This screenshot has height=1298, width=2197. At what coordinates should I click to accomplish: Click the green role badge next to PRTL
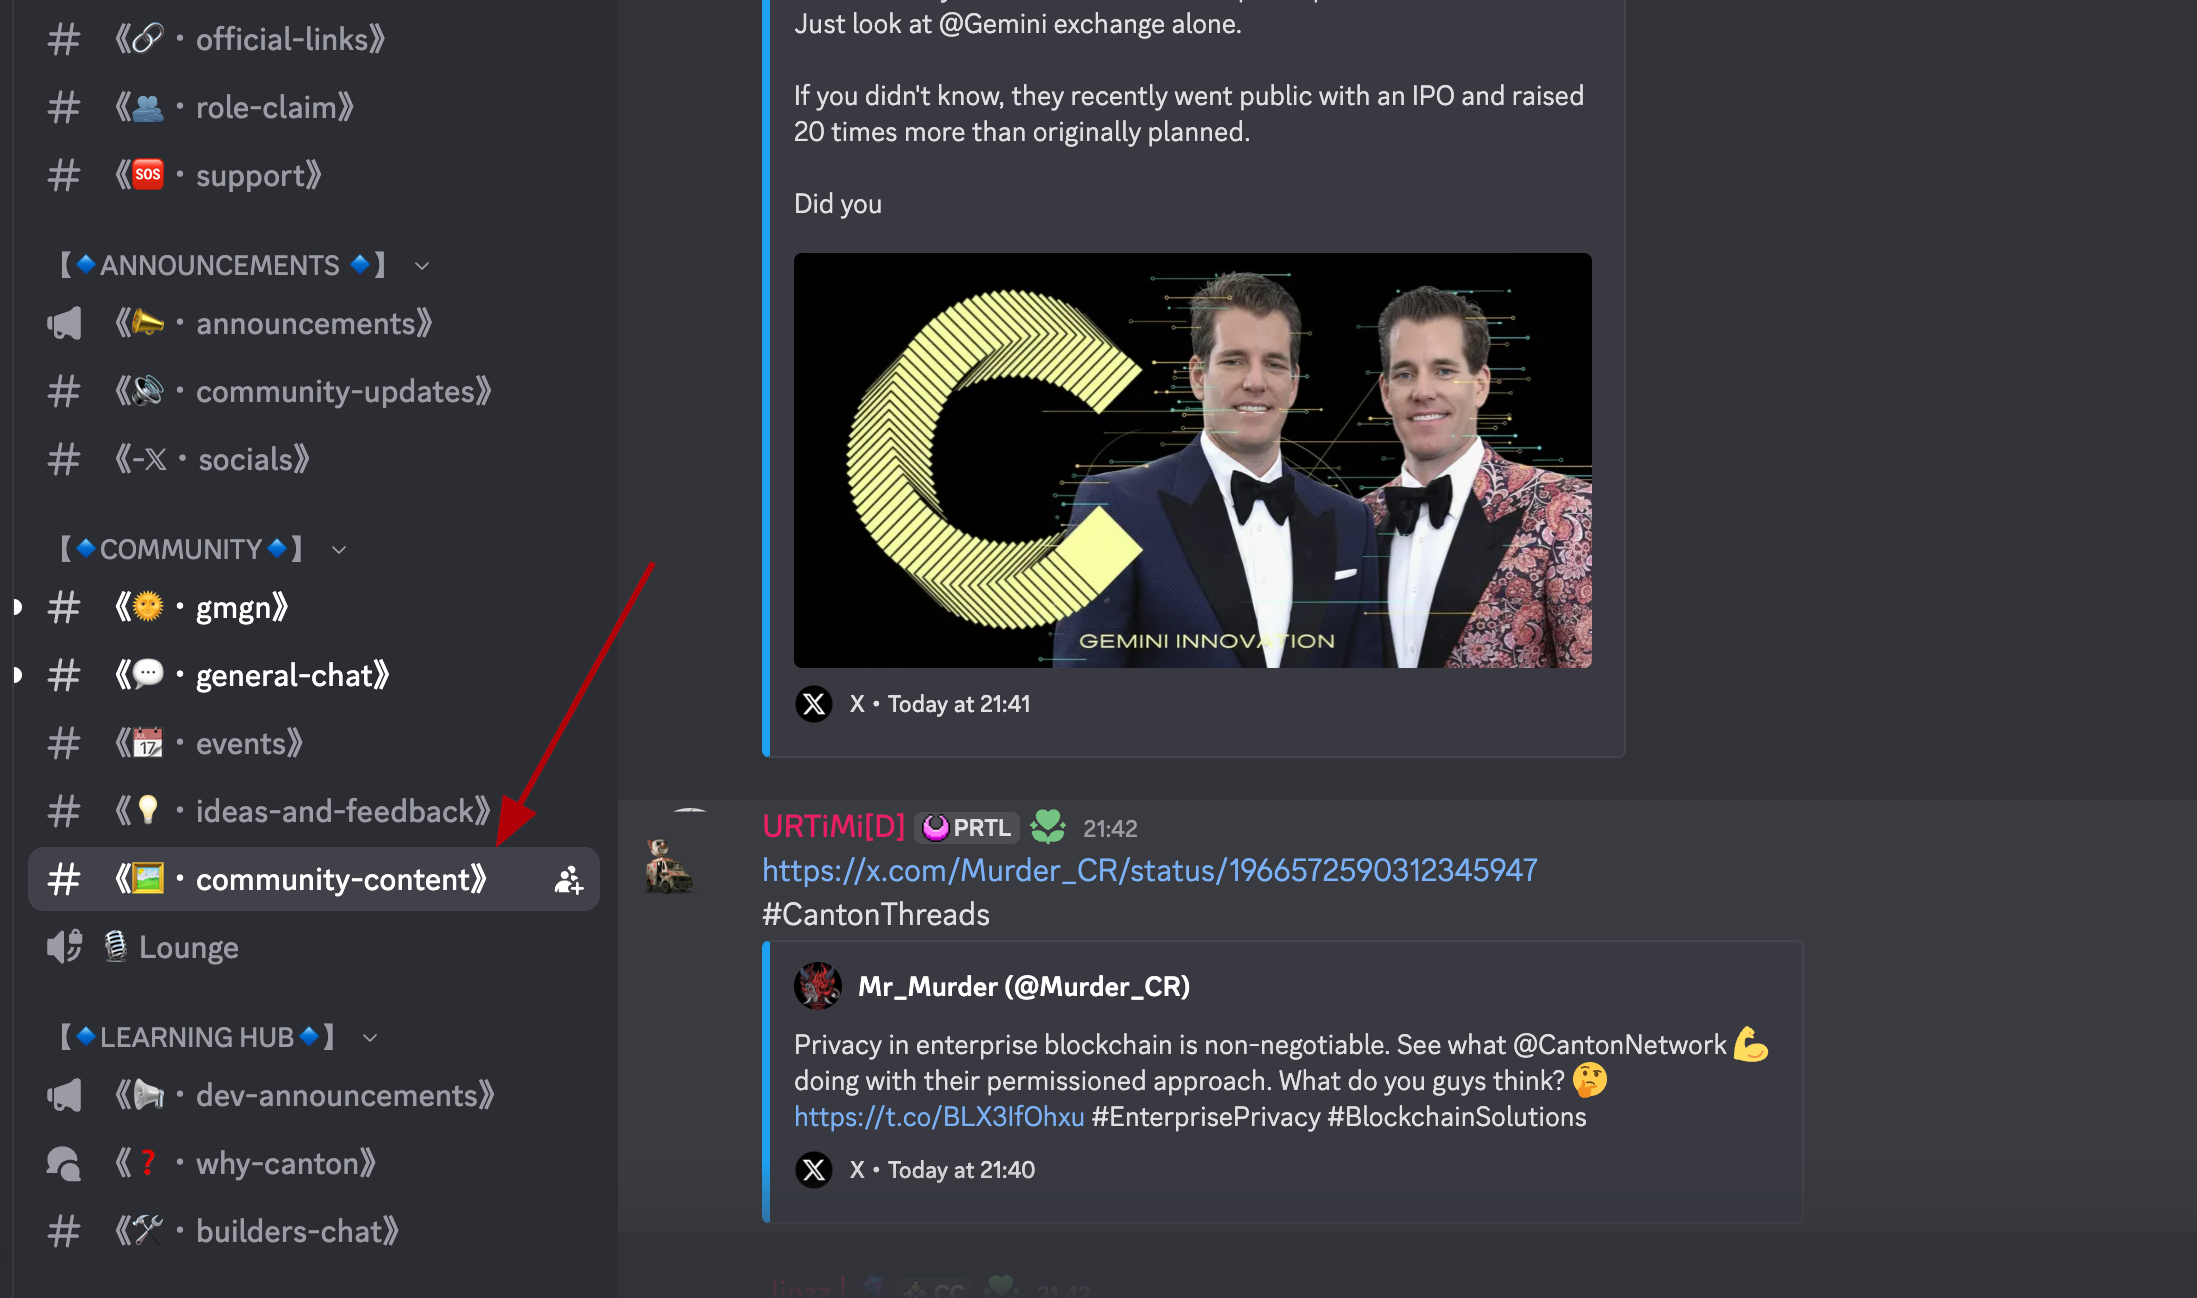pyautogui.click(x=1048, y=827)
